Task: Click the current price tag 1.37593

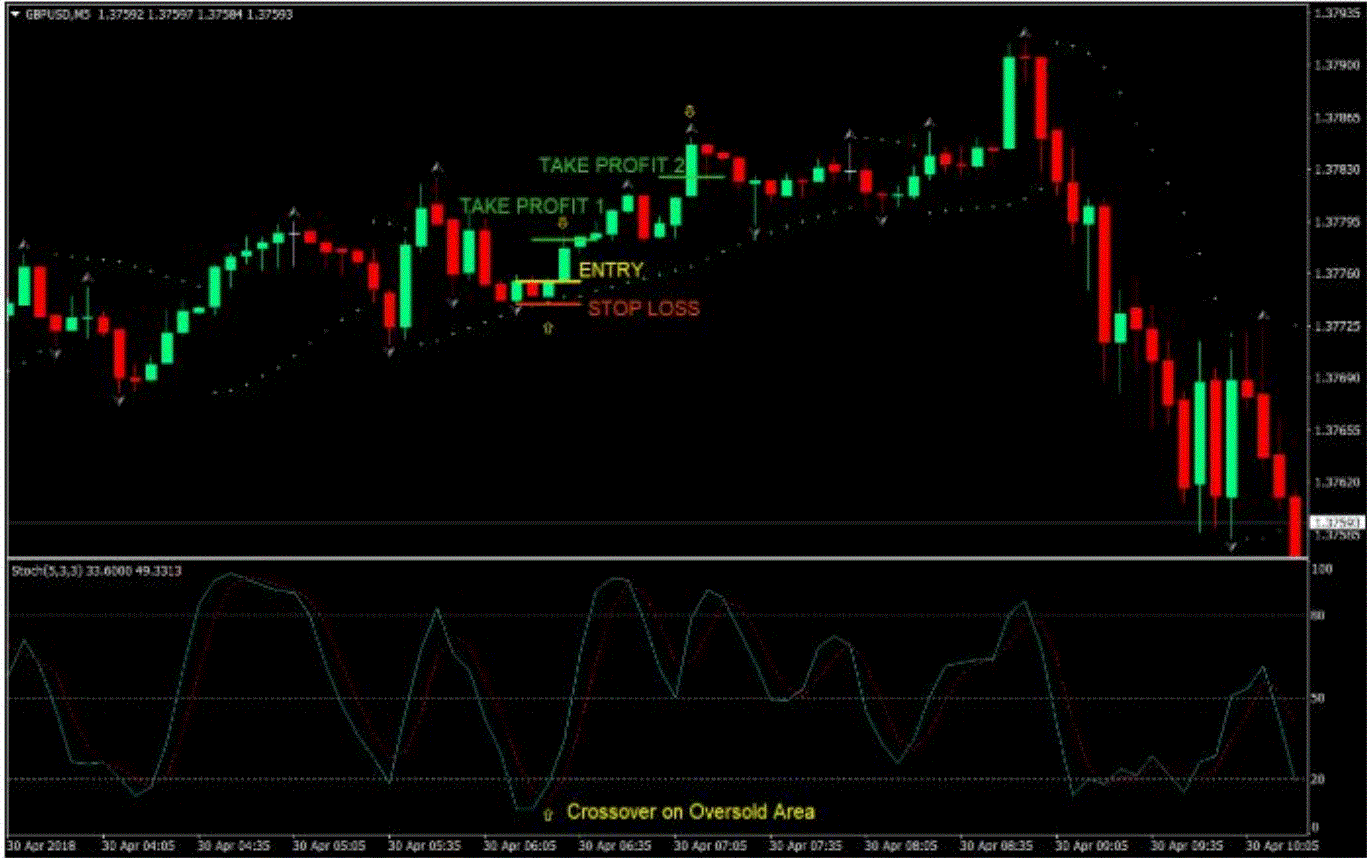Action: 1339,522
